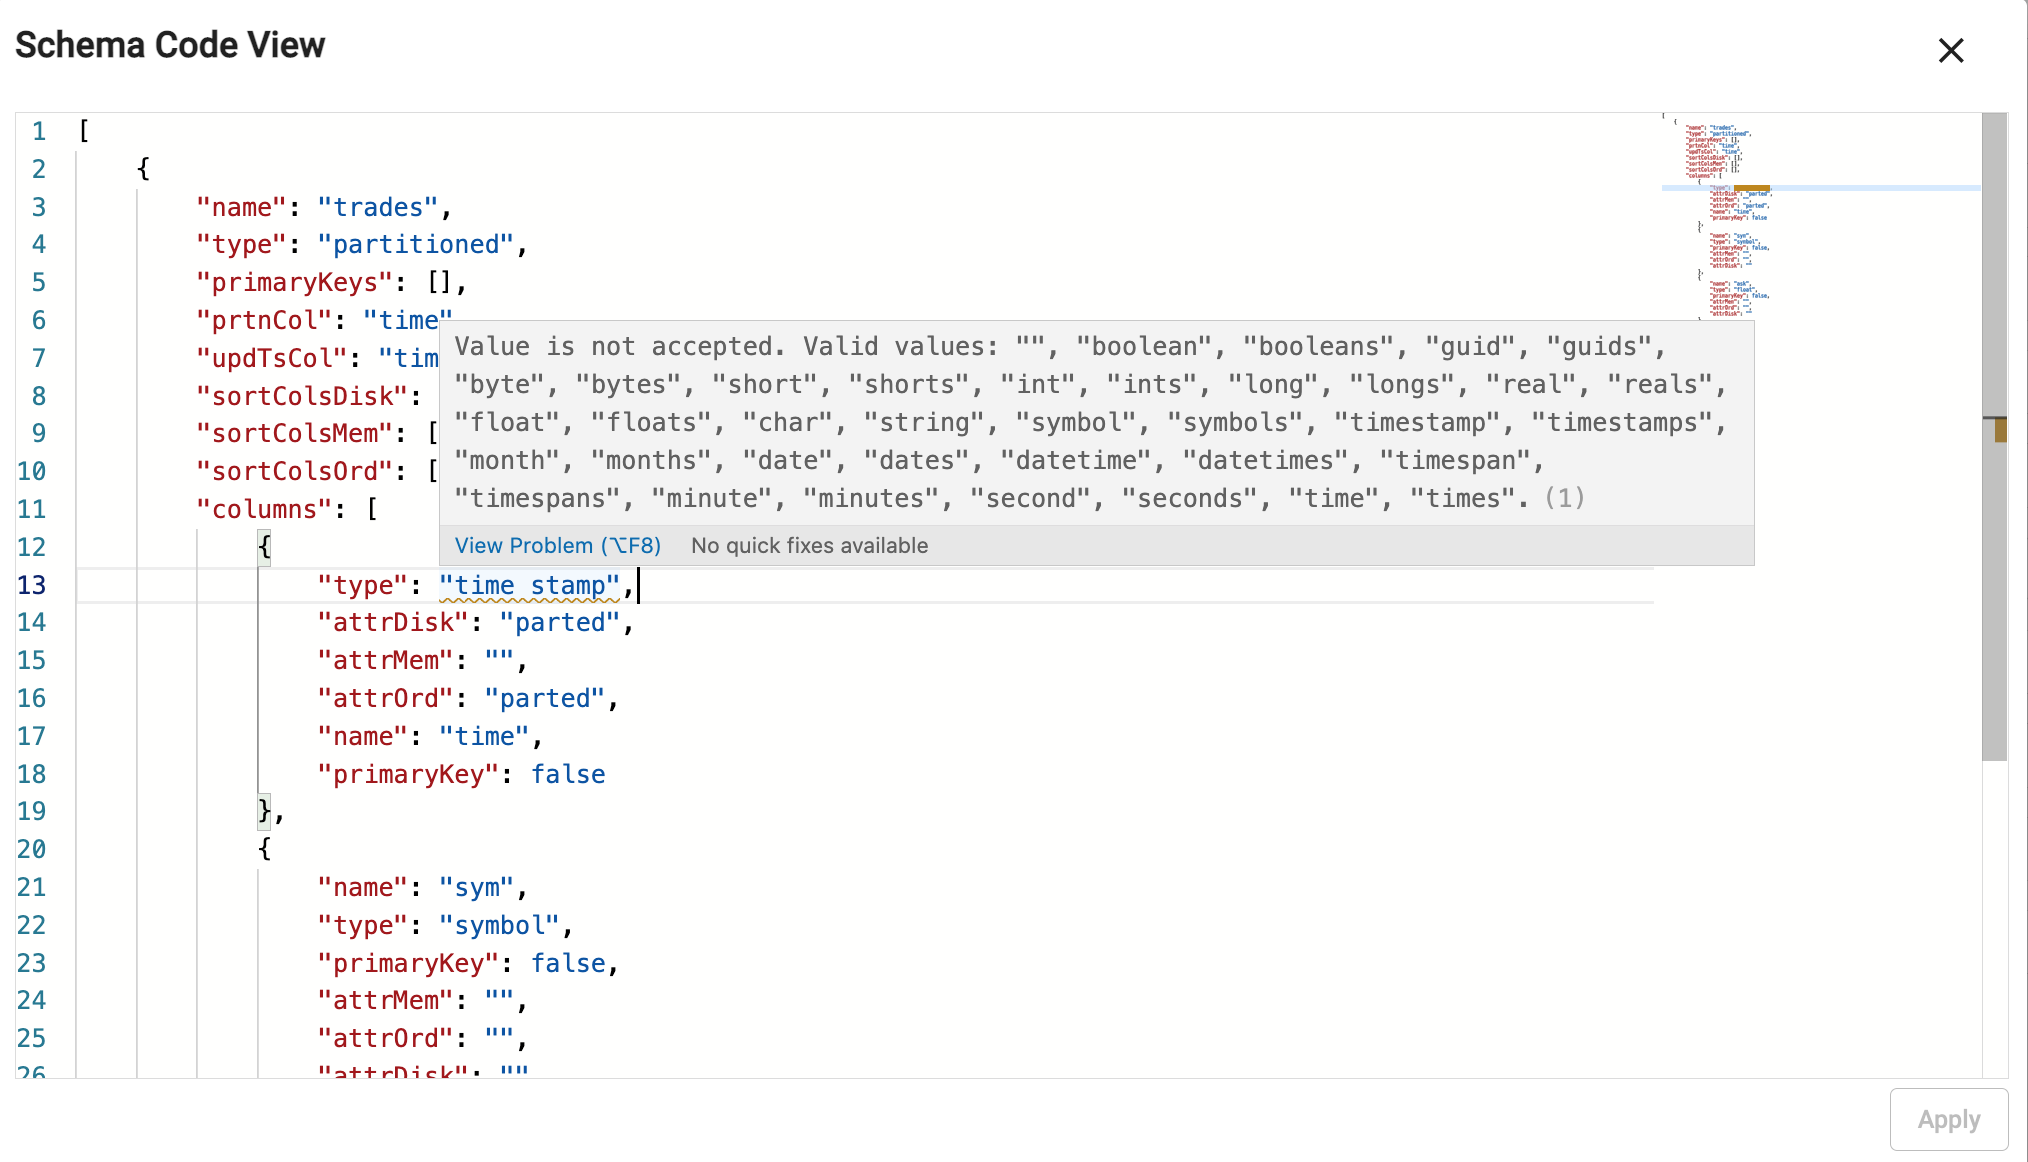Image resolution: width=2028 pixels, height=1162 pixels.
Task: Select line number 13 in the gutter
Action: (32, 585)
